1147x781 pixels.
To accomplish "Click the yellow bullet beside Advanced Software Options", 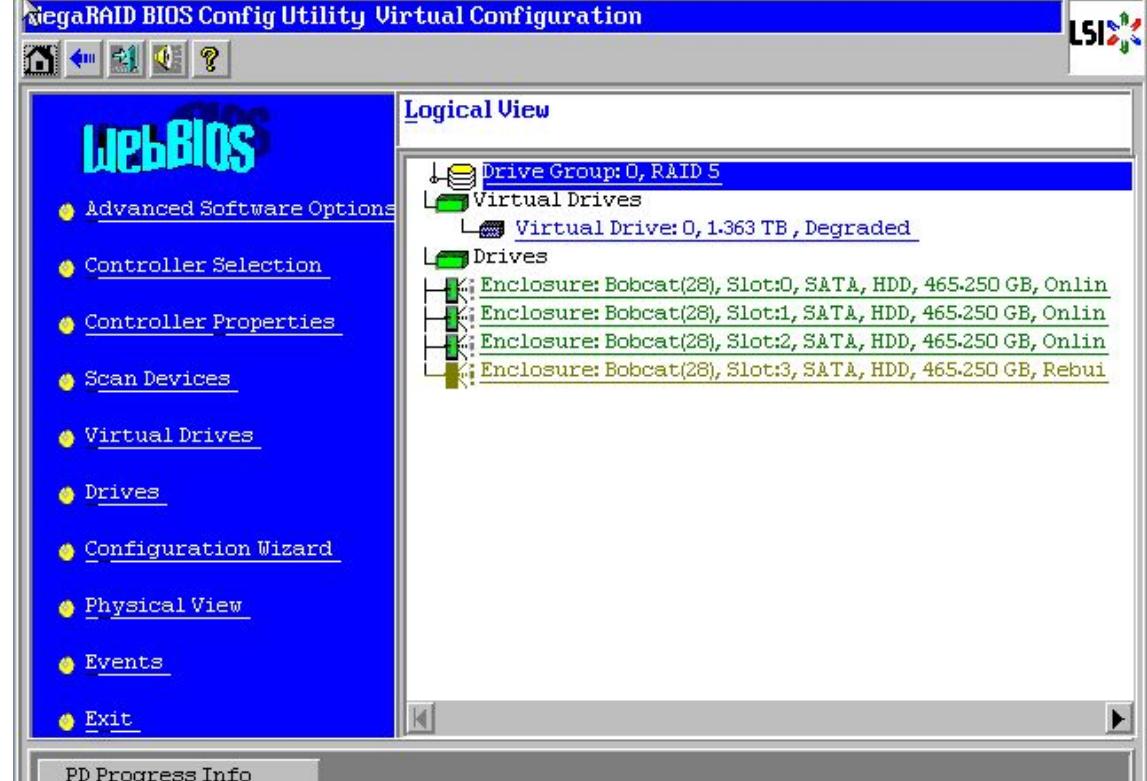I will click(x=67, y=211).
